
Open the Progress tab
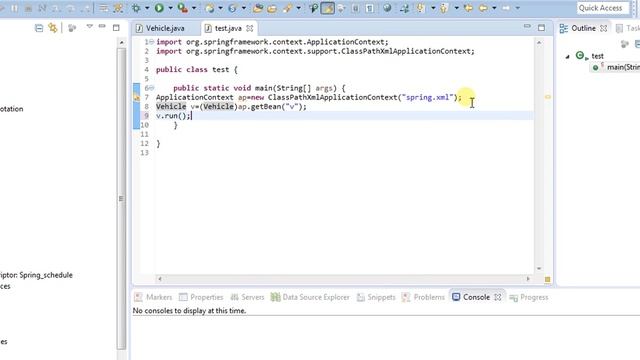pos(529,297)
